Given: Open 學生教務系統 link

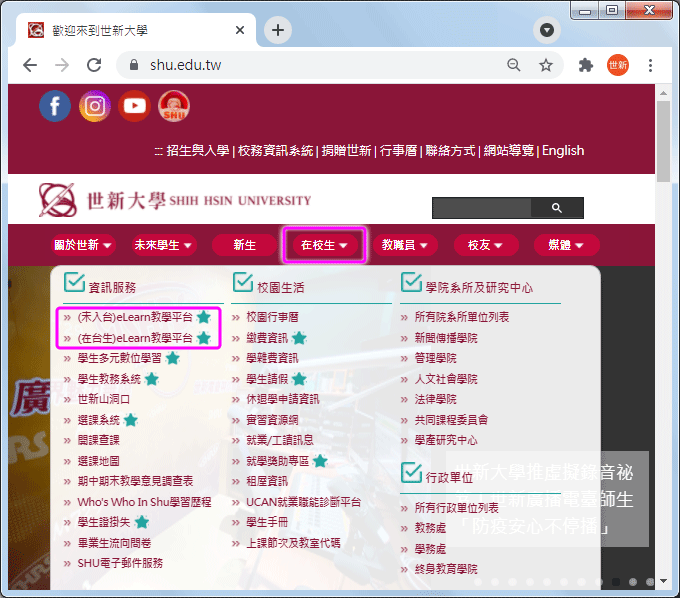Looking at the screenshot, I should [x=109, y=379].
